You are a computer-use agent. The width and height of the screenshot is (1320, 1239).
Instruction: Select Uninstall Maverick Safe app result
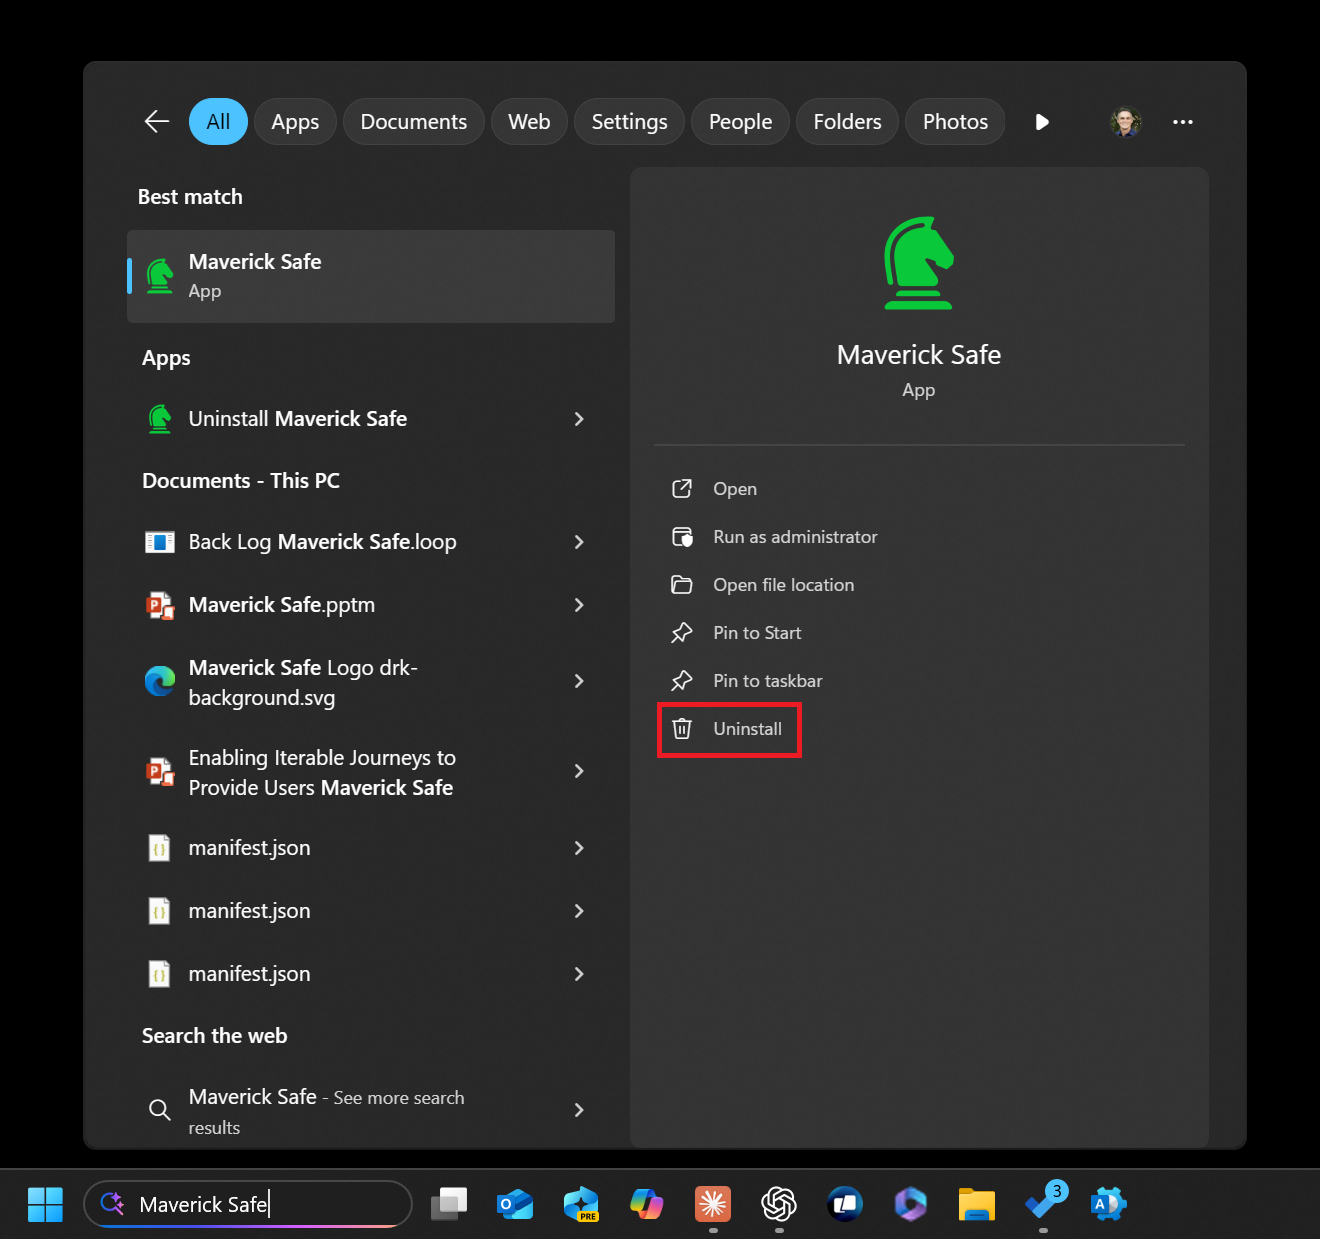[297, 419]
